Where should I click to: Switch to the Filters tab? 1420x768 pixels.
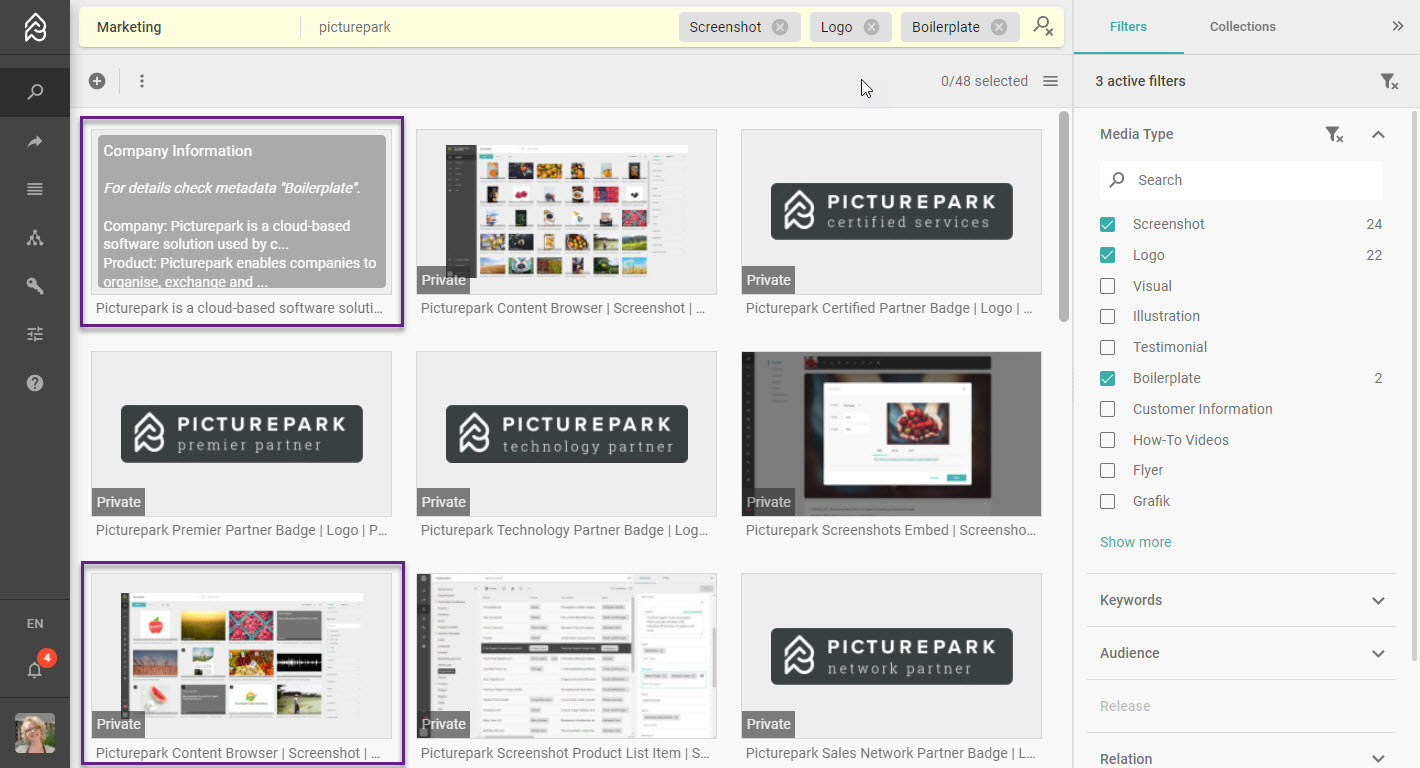(1128, 27)
